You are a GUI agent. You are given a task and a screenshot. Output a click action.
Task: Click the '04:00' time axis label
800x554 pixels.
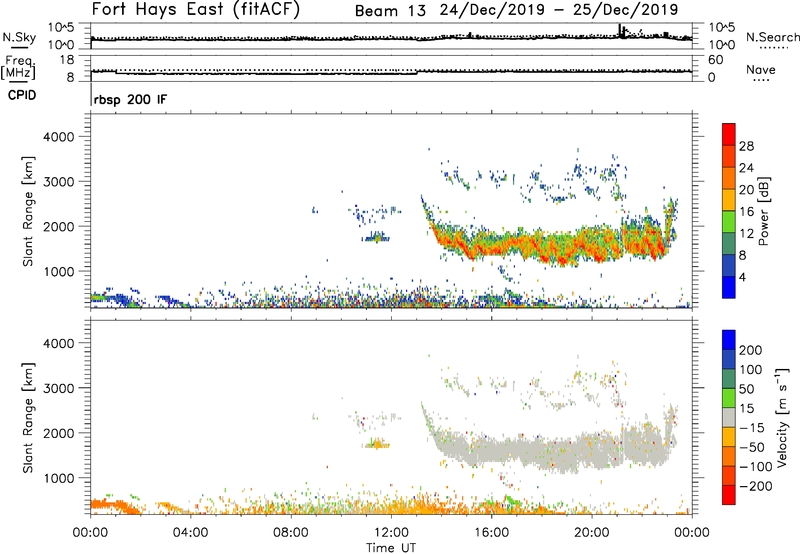190,532
